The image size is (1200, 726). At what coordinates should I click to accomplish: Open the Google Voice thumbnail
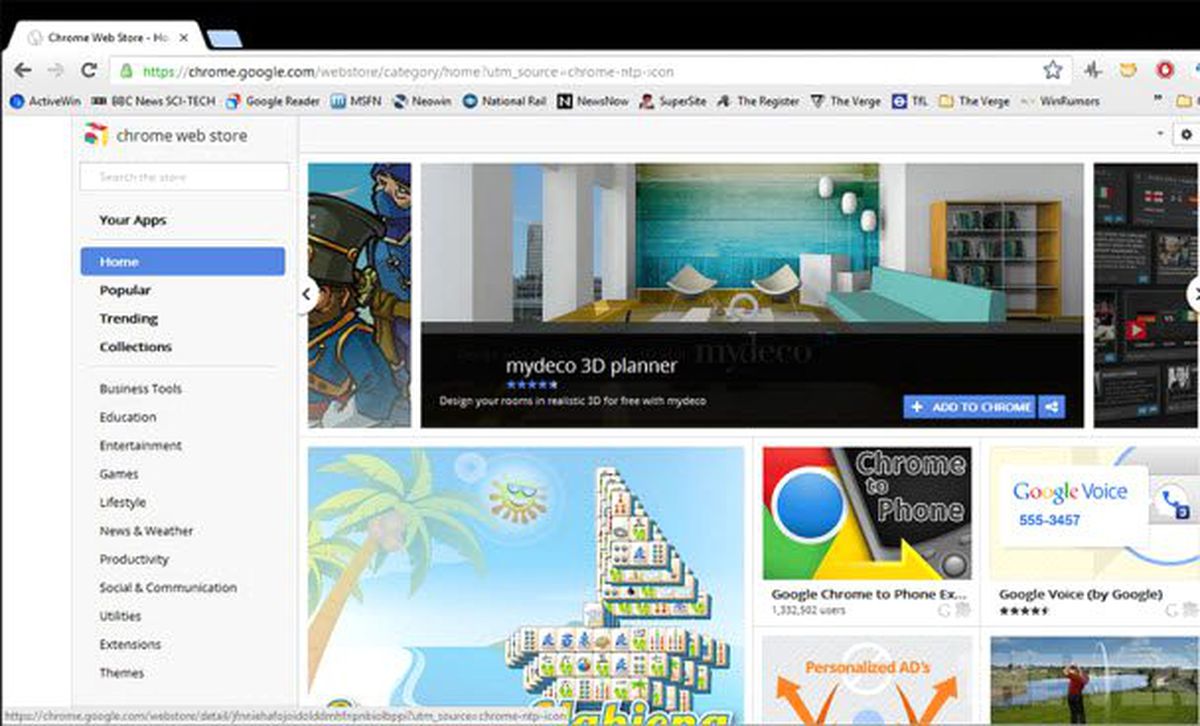tap(1095, 513)
